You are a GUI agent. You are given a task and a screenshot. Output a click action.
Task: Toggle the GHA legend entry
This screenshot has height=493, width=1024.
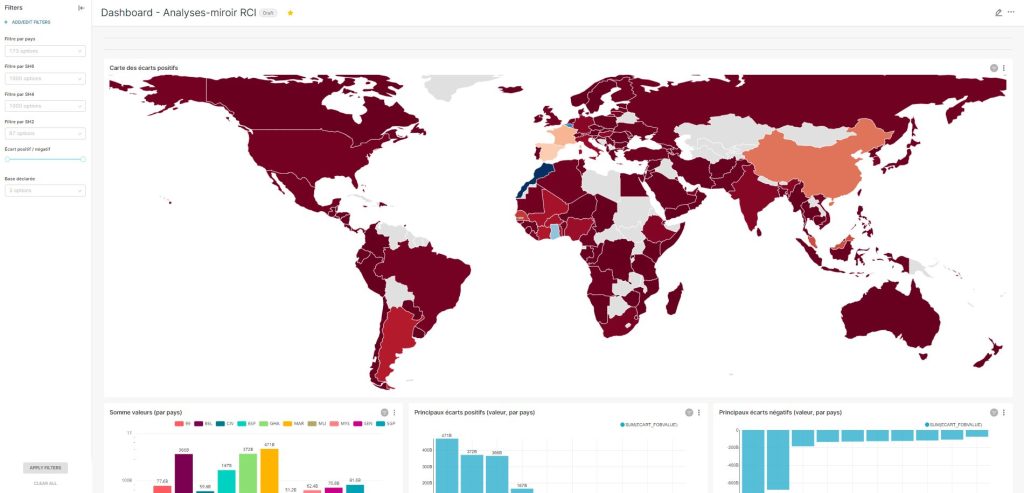pyautogui.click(x=270, y=424)
